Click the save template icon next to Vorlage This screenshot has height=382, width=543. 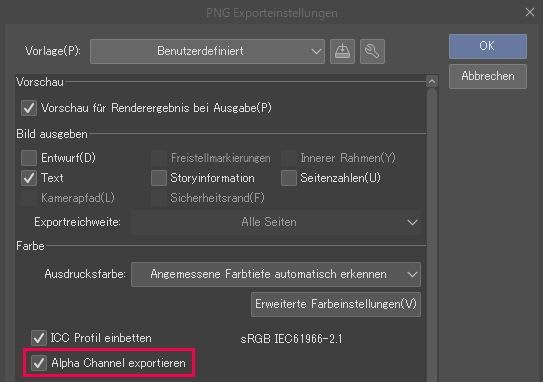(x=342, y=52)
